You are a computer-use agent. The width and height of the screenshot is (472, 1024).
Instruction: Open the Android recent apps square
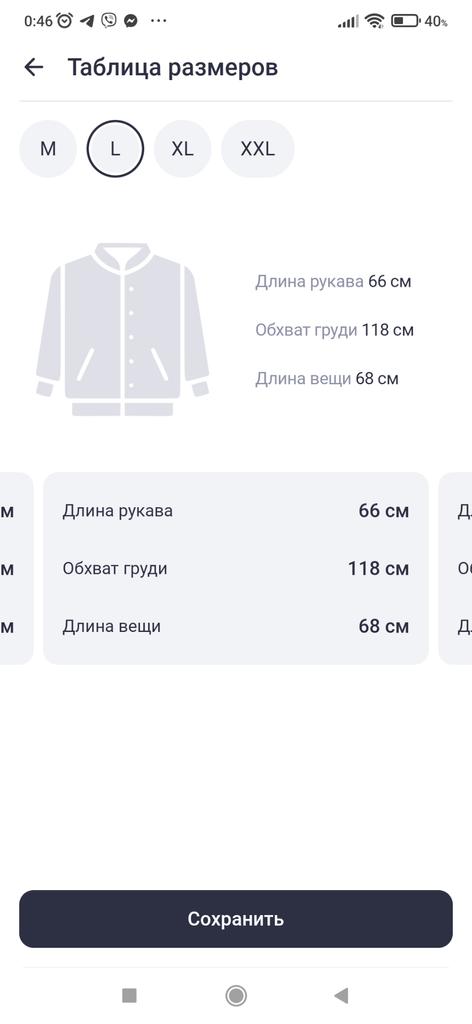[x=129, y=995]
